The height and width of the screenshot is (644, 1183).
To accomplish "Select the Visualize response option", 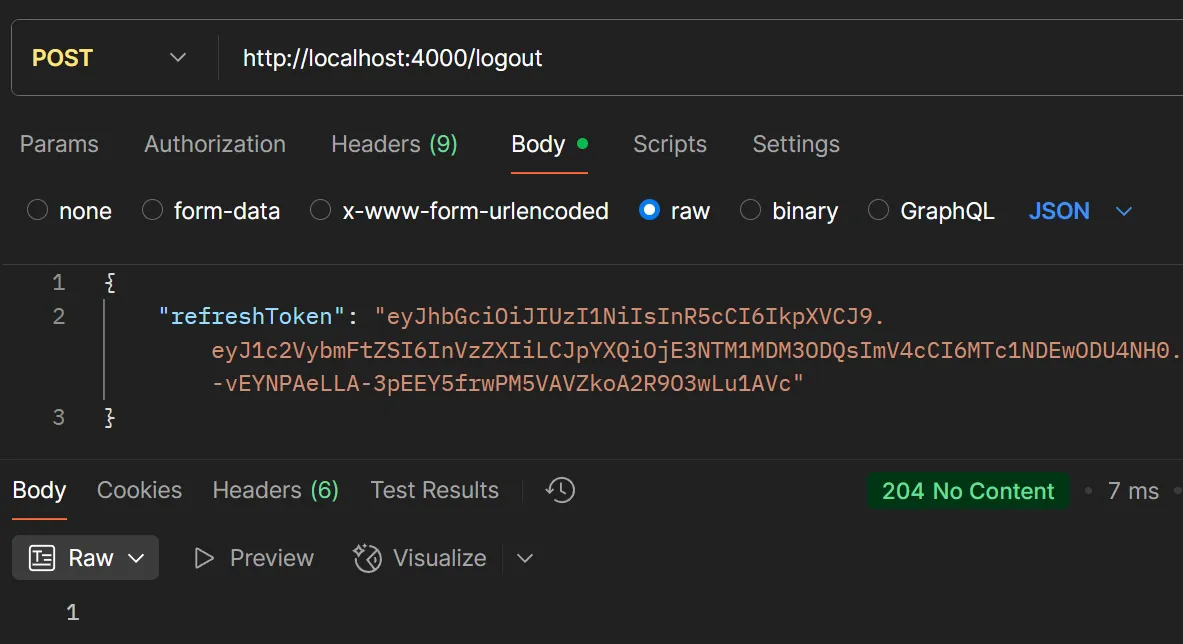I will click(x=420, y=558).
